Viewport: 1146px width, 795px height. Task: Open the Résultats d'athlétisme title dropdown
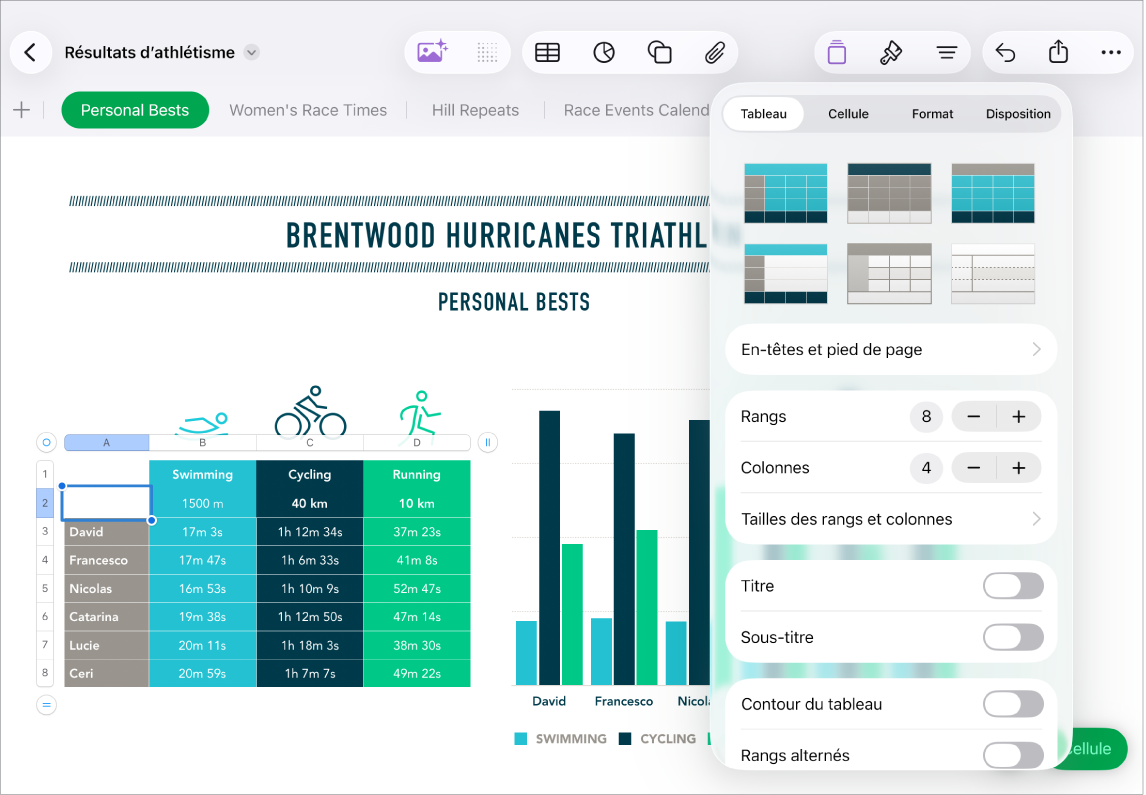pos(250,52)
